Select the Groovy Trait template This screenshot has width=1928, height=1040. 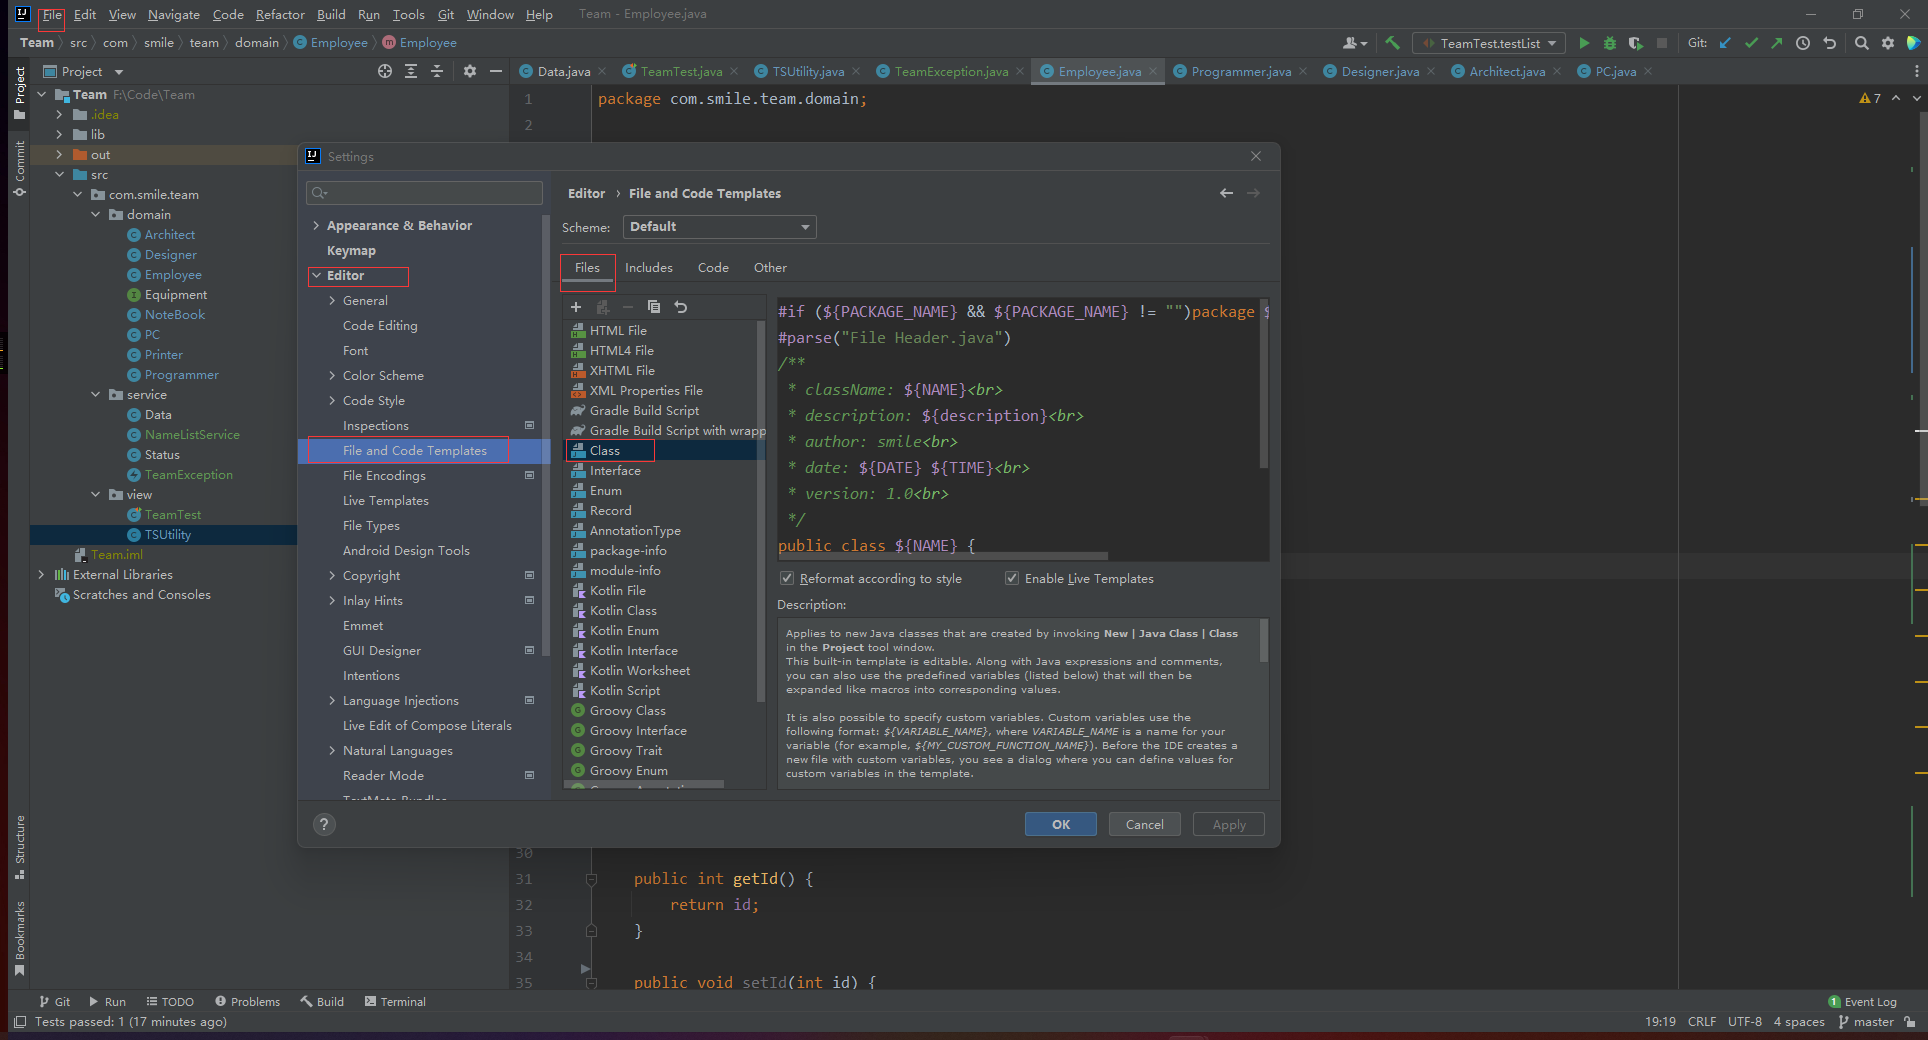(626, 750)
